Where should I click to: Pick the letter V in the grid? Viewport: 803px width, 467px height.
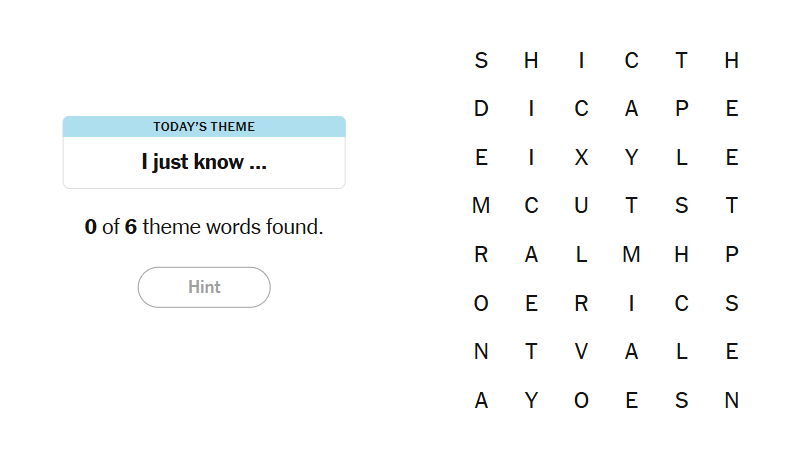(x=581, y=352)
